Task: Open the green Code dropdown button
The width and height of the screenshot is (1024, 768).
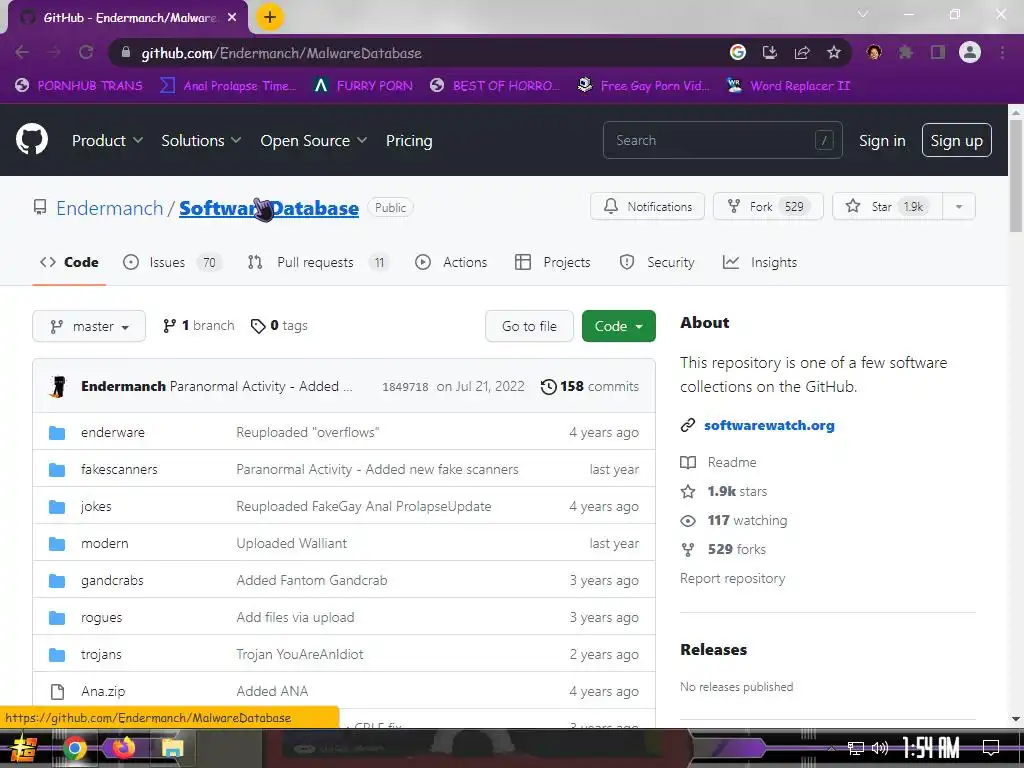Action: (x=618, y=326)
